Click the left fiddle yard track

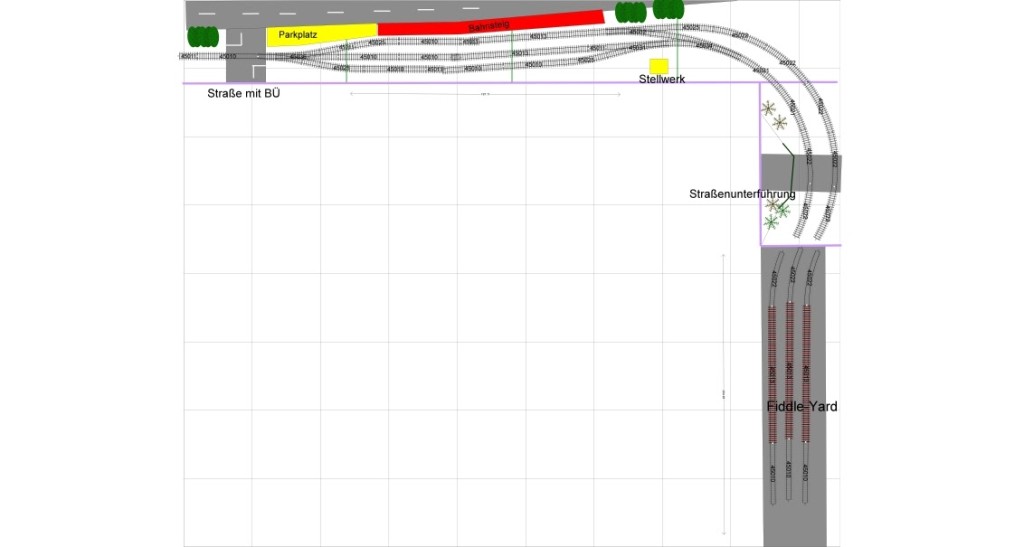(x=772, y=380)
